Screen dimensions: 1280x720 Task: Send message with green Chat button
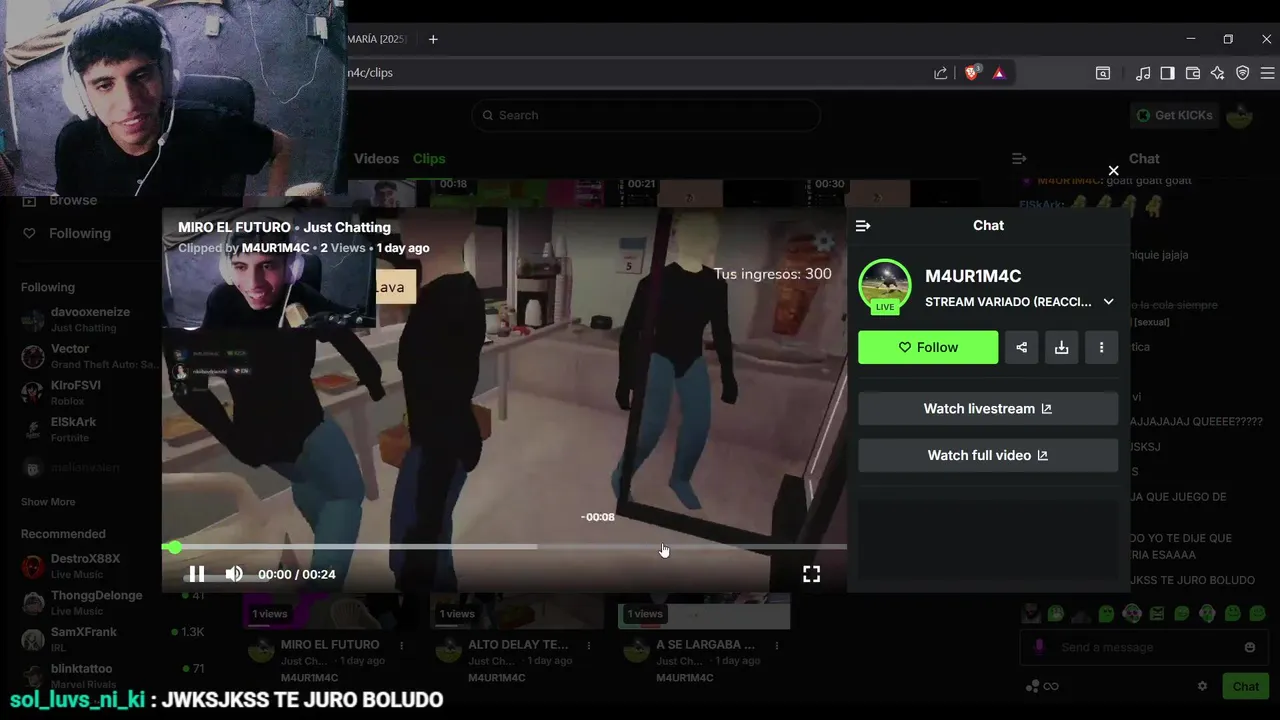pyautogui.click(x=1245, y=686)
